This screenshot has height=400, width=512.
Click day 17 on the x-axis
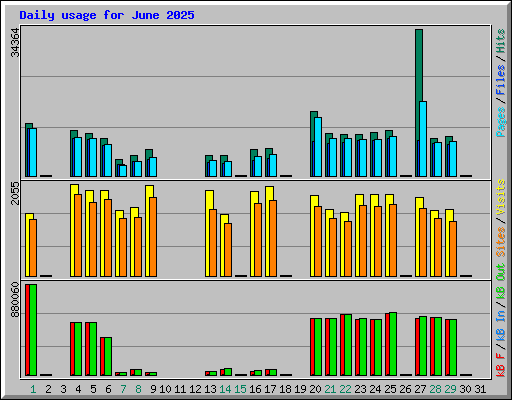270,389
